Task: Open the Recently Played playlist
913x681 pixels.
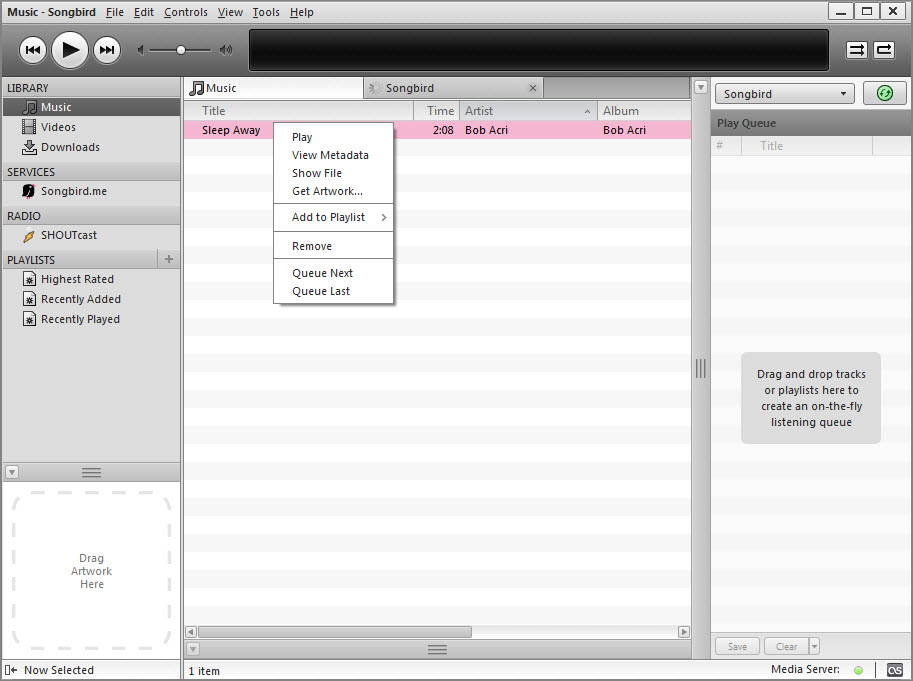Action: pos(91,320)
